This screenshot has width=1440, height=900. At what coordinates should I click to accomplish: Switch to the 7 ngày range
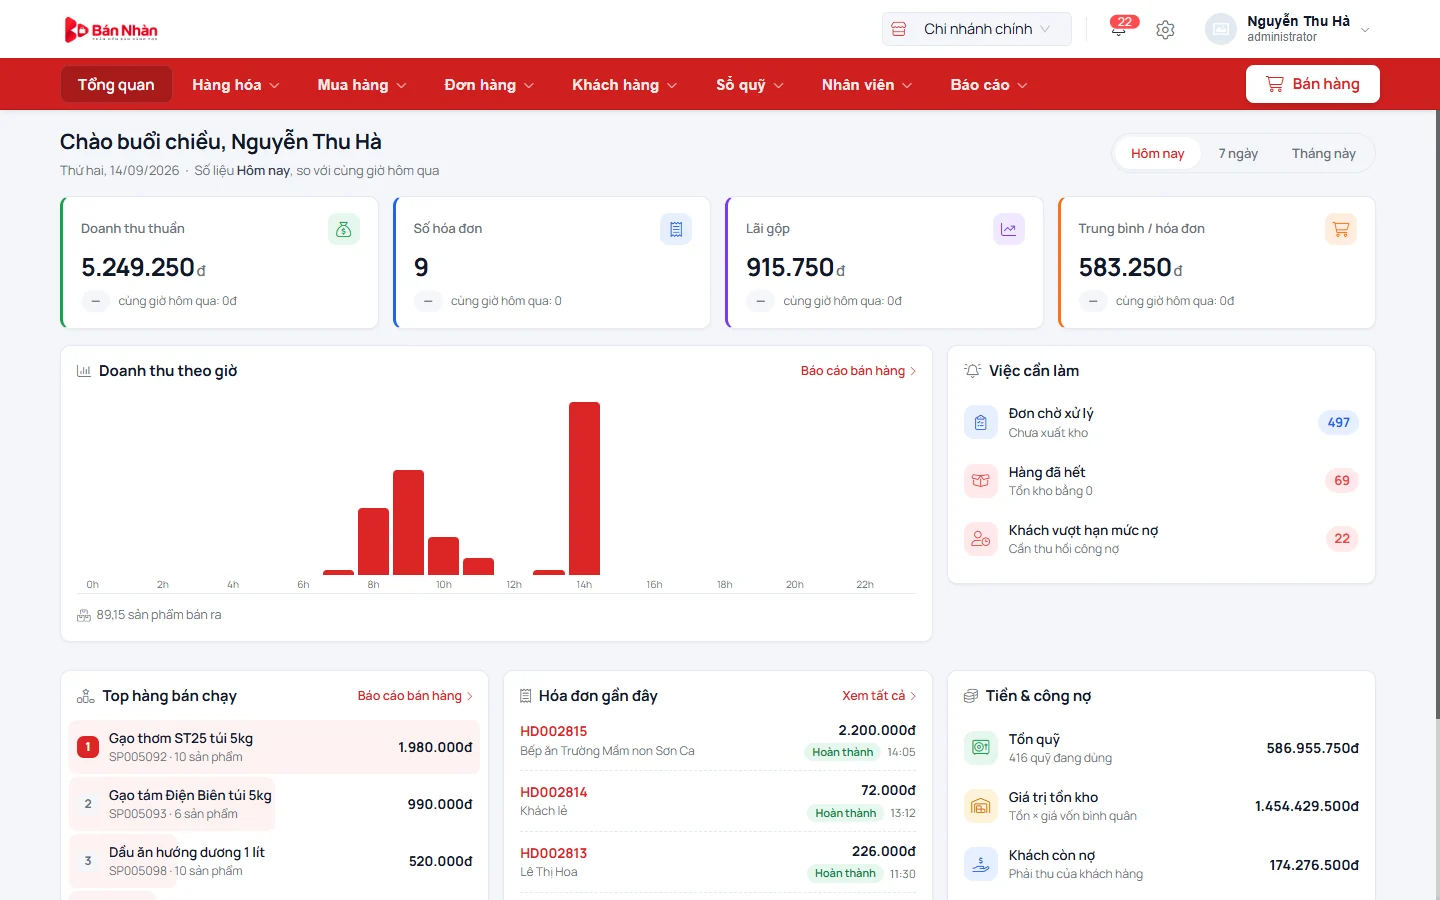pyautogui.click(x=1238, y=153)
